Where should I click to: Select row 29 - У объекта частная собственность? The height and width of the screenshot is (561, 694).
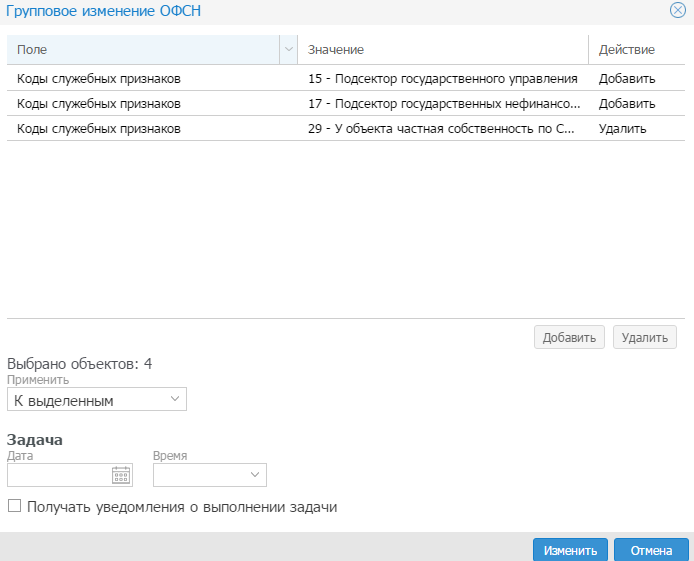click(x=346, y=128)
